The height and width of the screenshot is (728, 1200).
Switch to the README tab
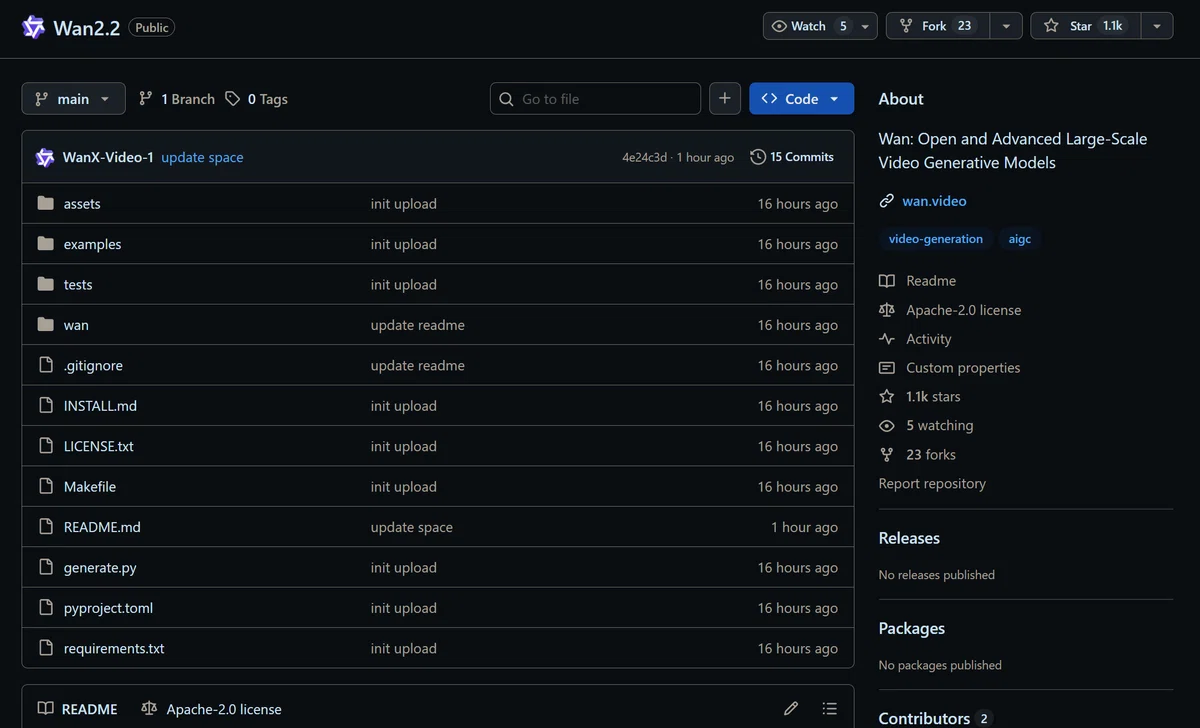coord(77,709)
